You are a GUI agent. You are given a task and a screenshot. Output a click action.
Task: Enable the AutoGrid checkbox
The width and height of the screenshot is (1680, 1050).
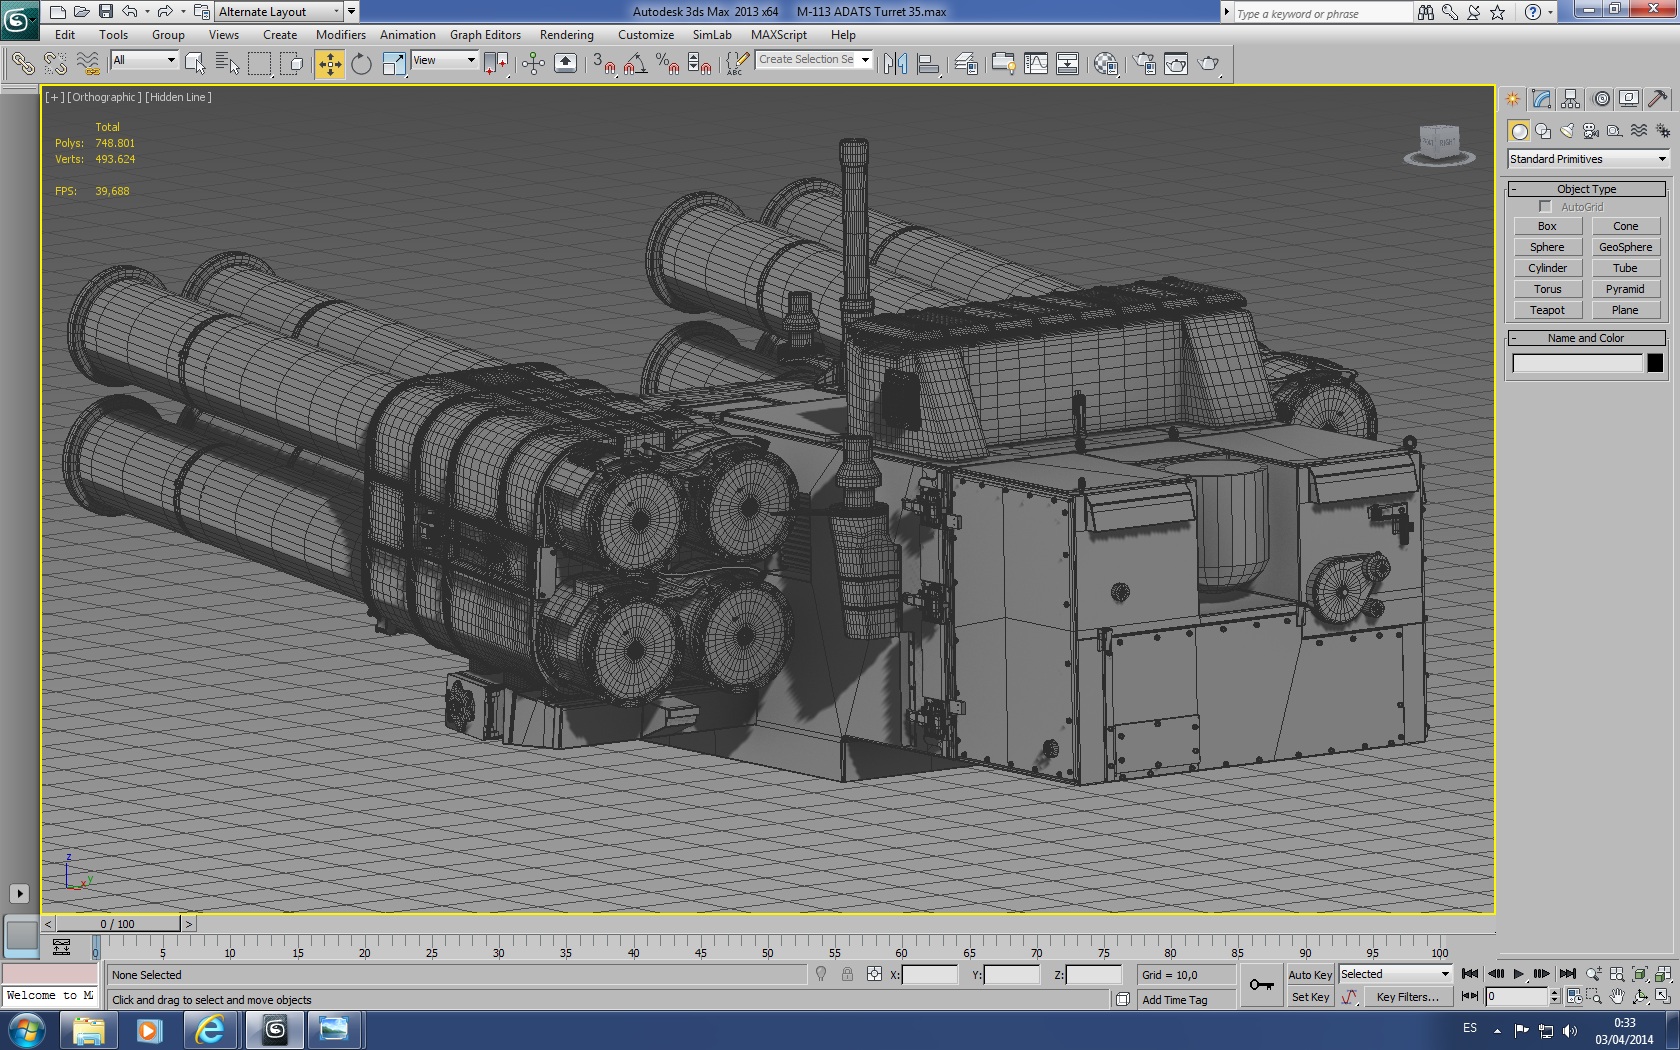tap(1545, 207)
